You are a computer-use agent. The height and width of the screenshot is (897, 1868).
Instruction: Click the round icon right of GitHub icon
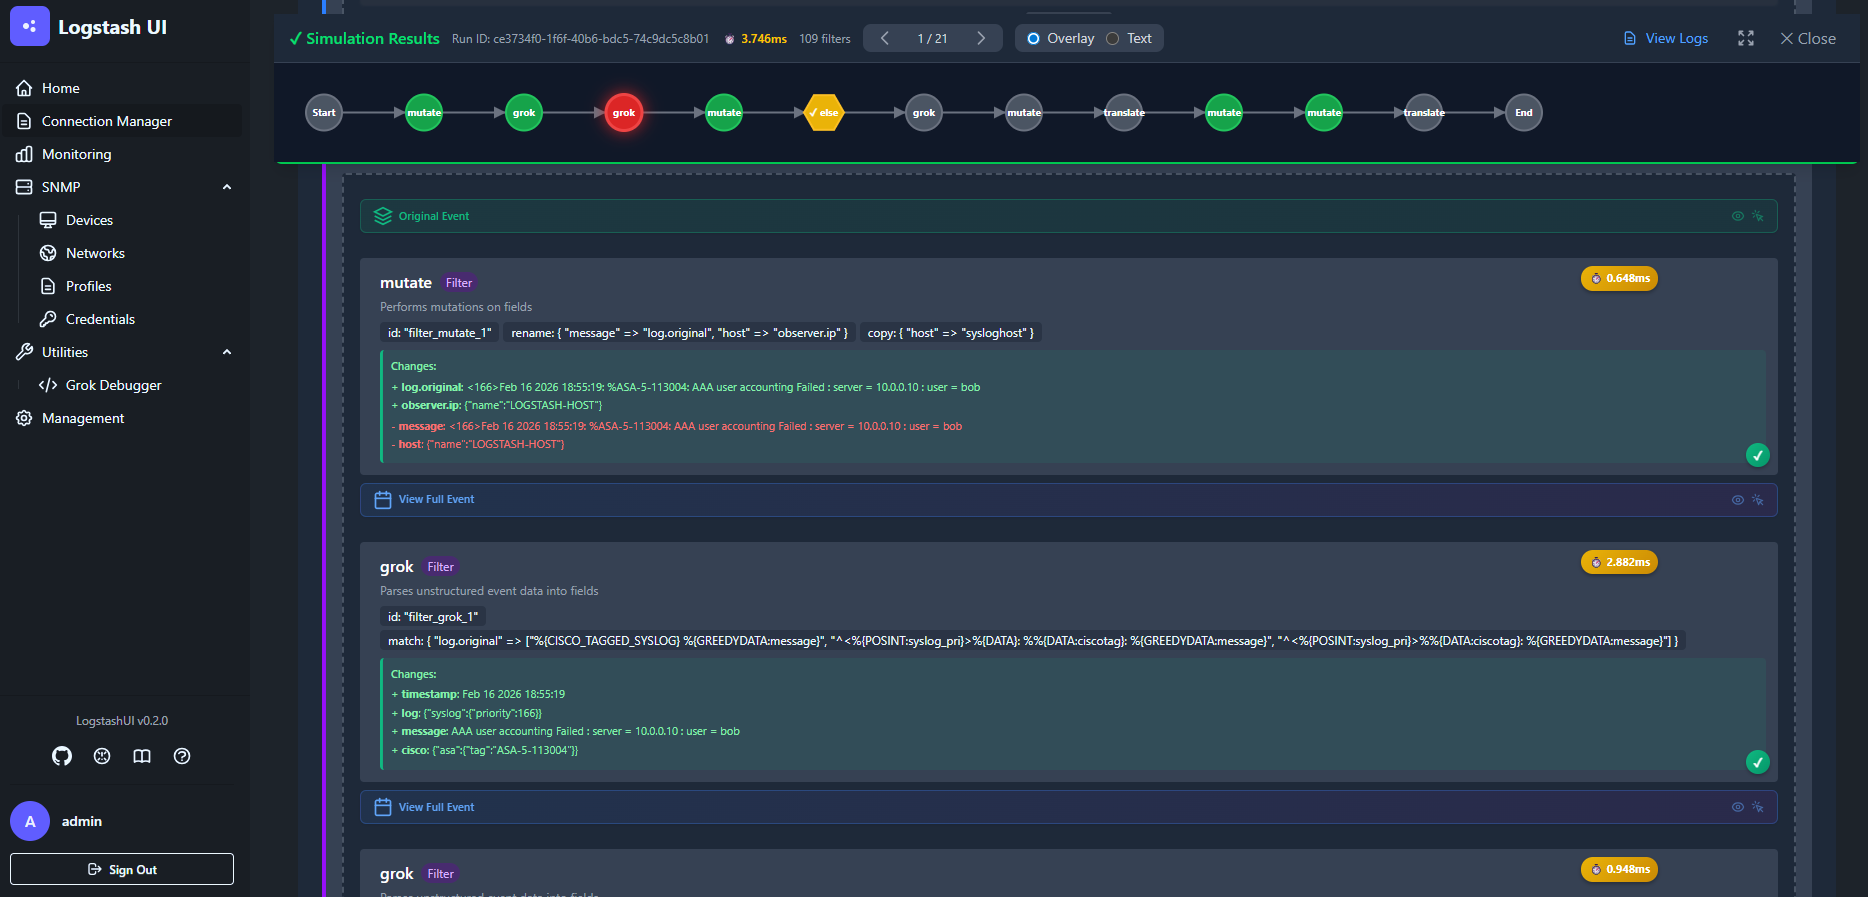point(102,756)
